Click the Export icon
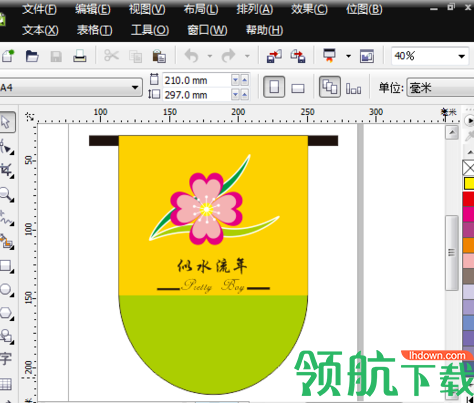This screenshot has height=403, width=474. pos(298,56)
